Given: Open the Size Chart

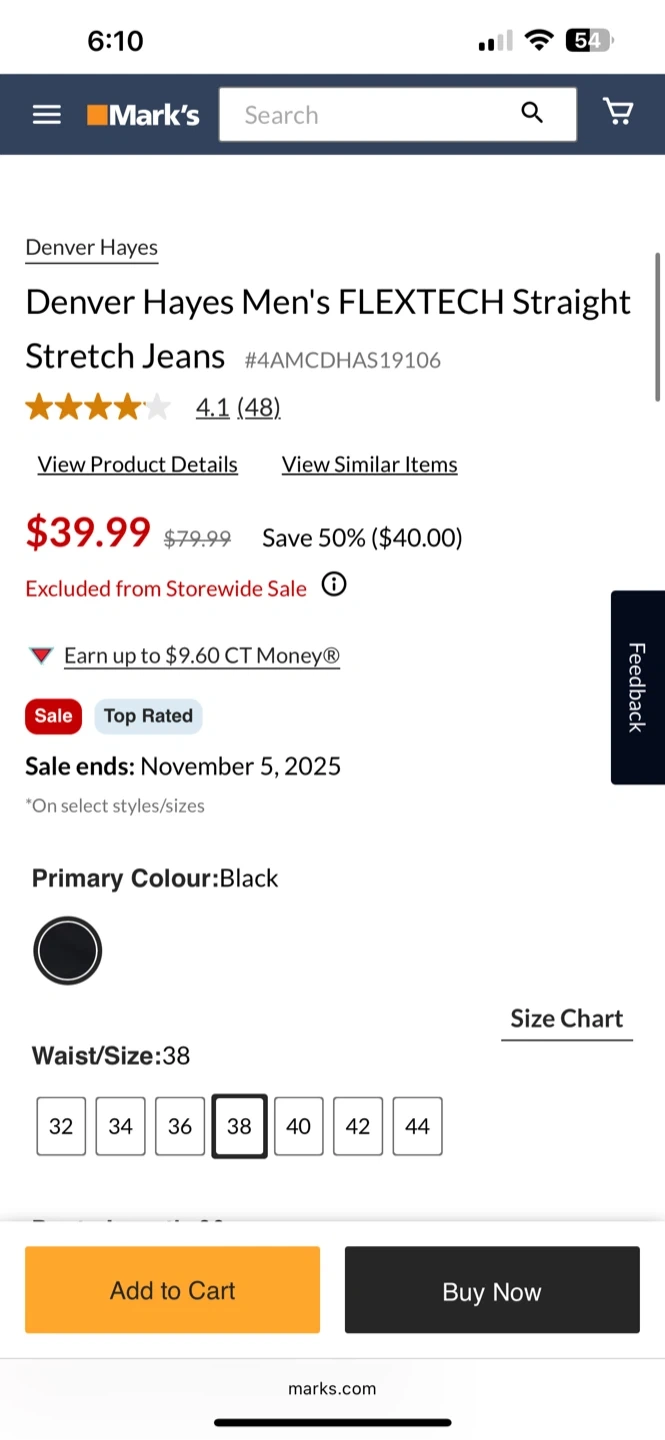Looking at the screenshot, I should point(566,1019).
